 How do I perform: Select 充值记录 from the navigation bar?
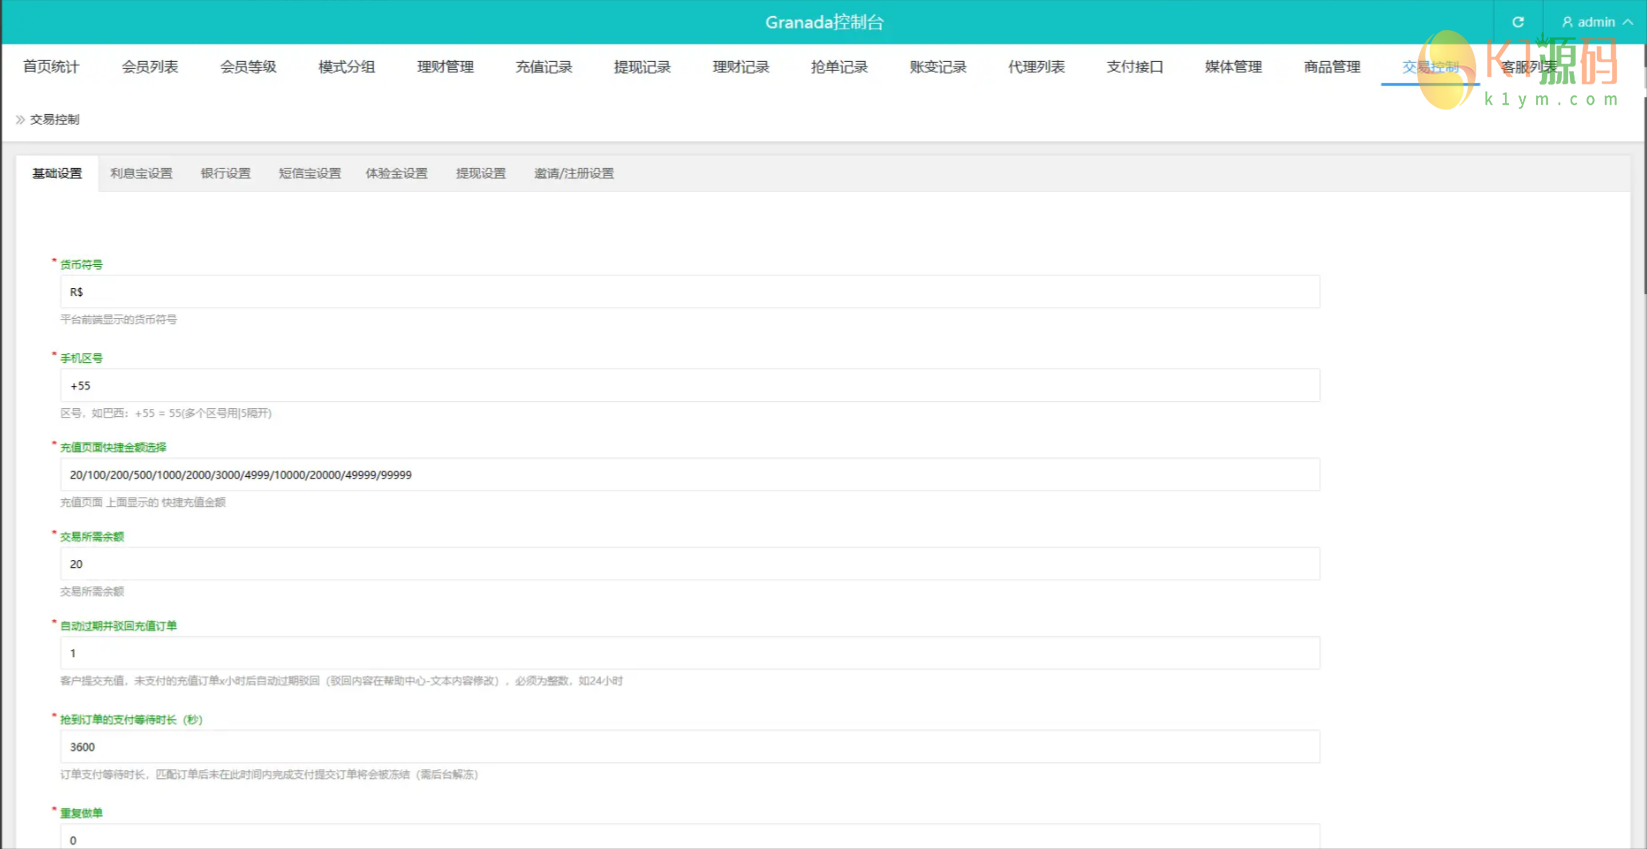point(544,67)
